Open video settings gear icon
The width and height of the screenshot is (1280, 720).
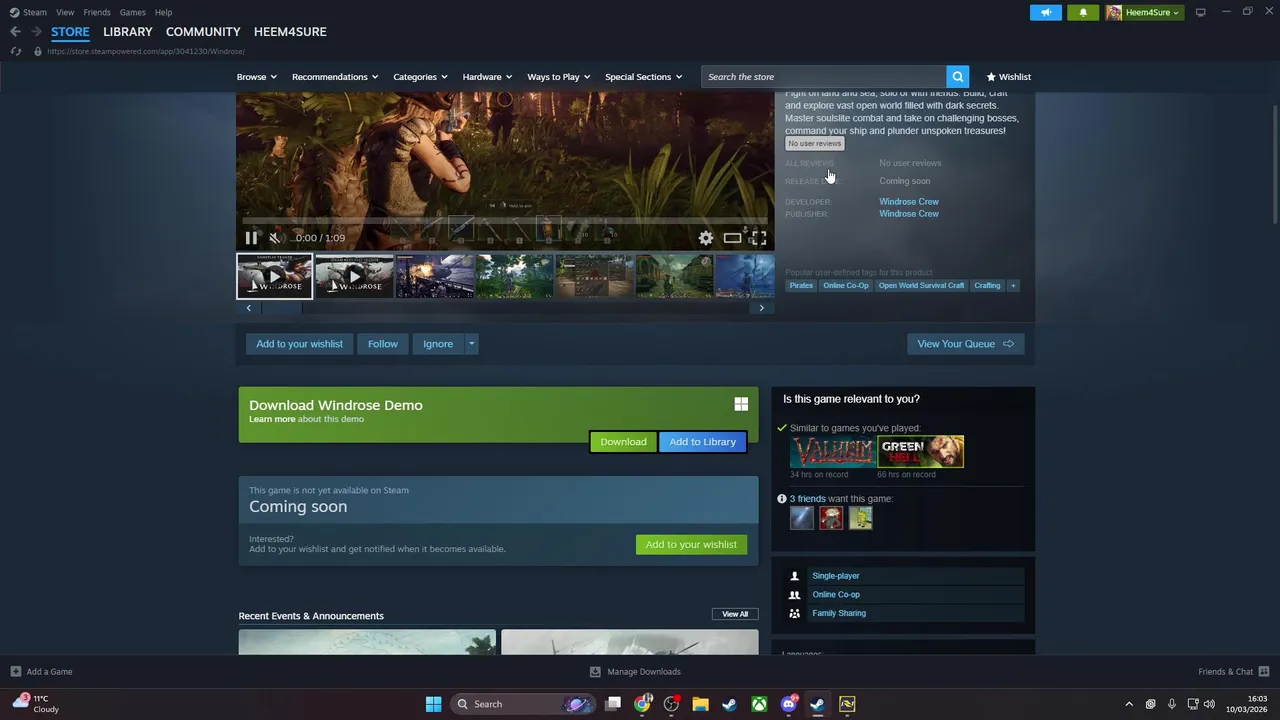[x=706, y=238]
